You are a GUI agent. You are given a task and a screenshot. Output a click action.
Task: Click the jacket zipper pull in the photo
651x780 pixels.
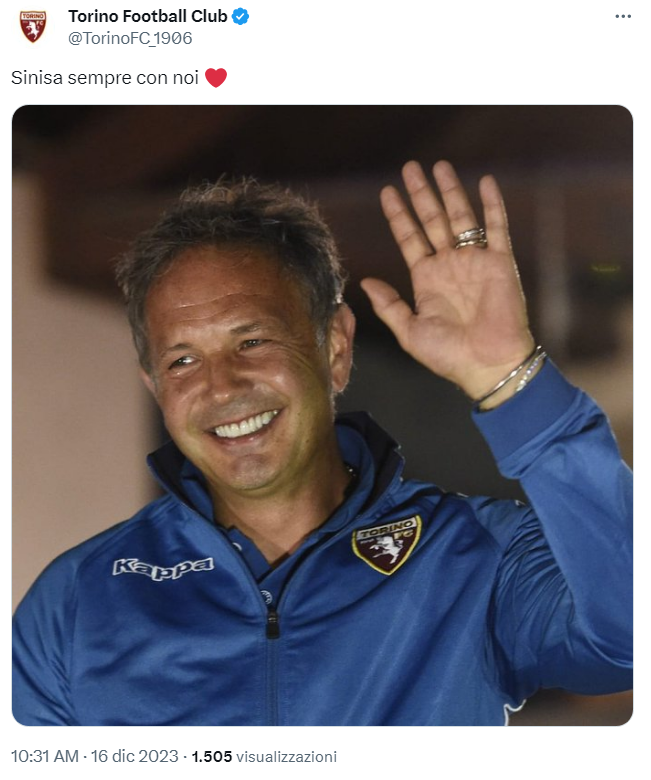tap(272, 622)
